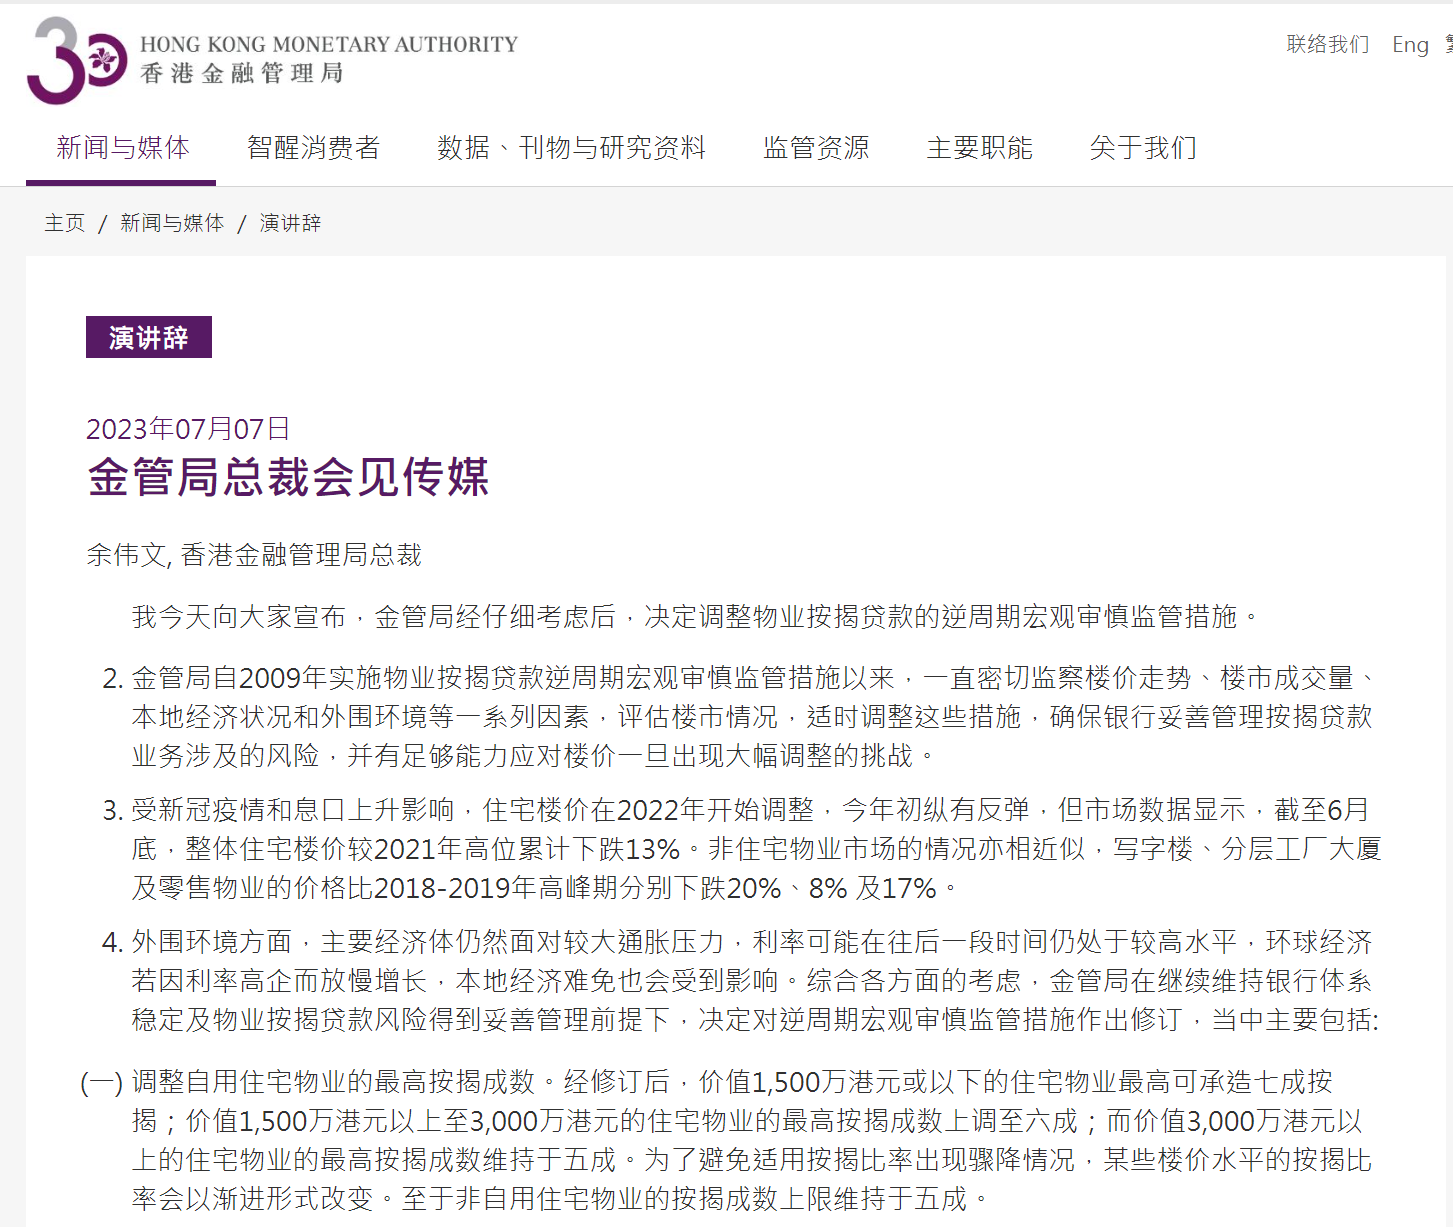This screenshot has width=1453, height=1227.
Task: Click paragraph 3 starting with 受新冠疫情
Action: point(750,848)
